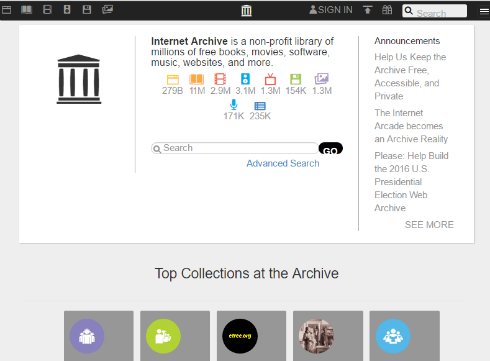Open the Web icon in top navigation bar

[x=6, y=10]
